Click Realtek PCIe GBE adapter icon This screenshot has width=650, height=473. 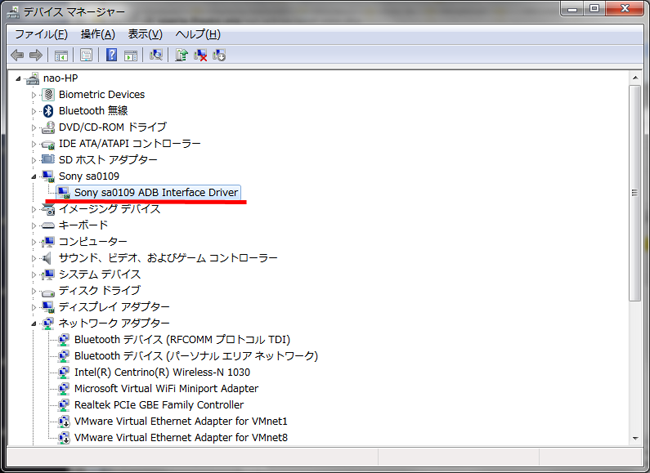[x=63, y=405]
